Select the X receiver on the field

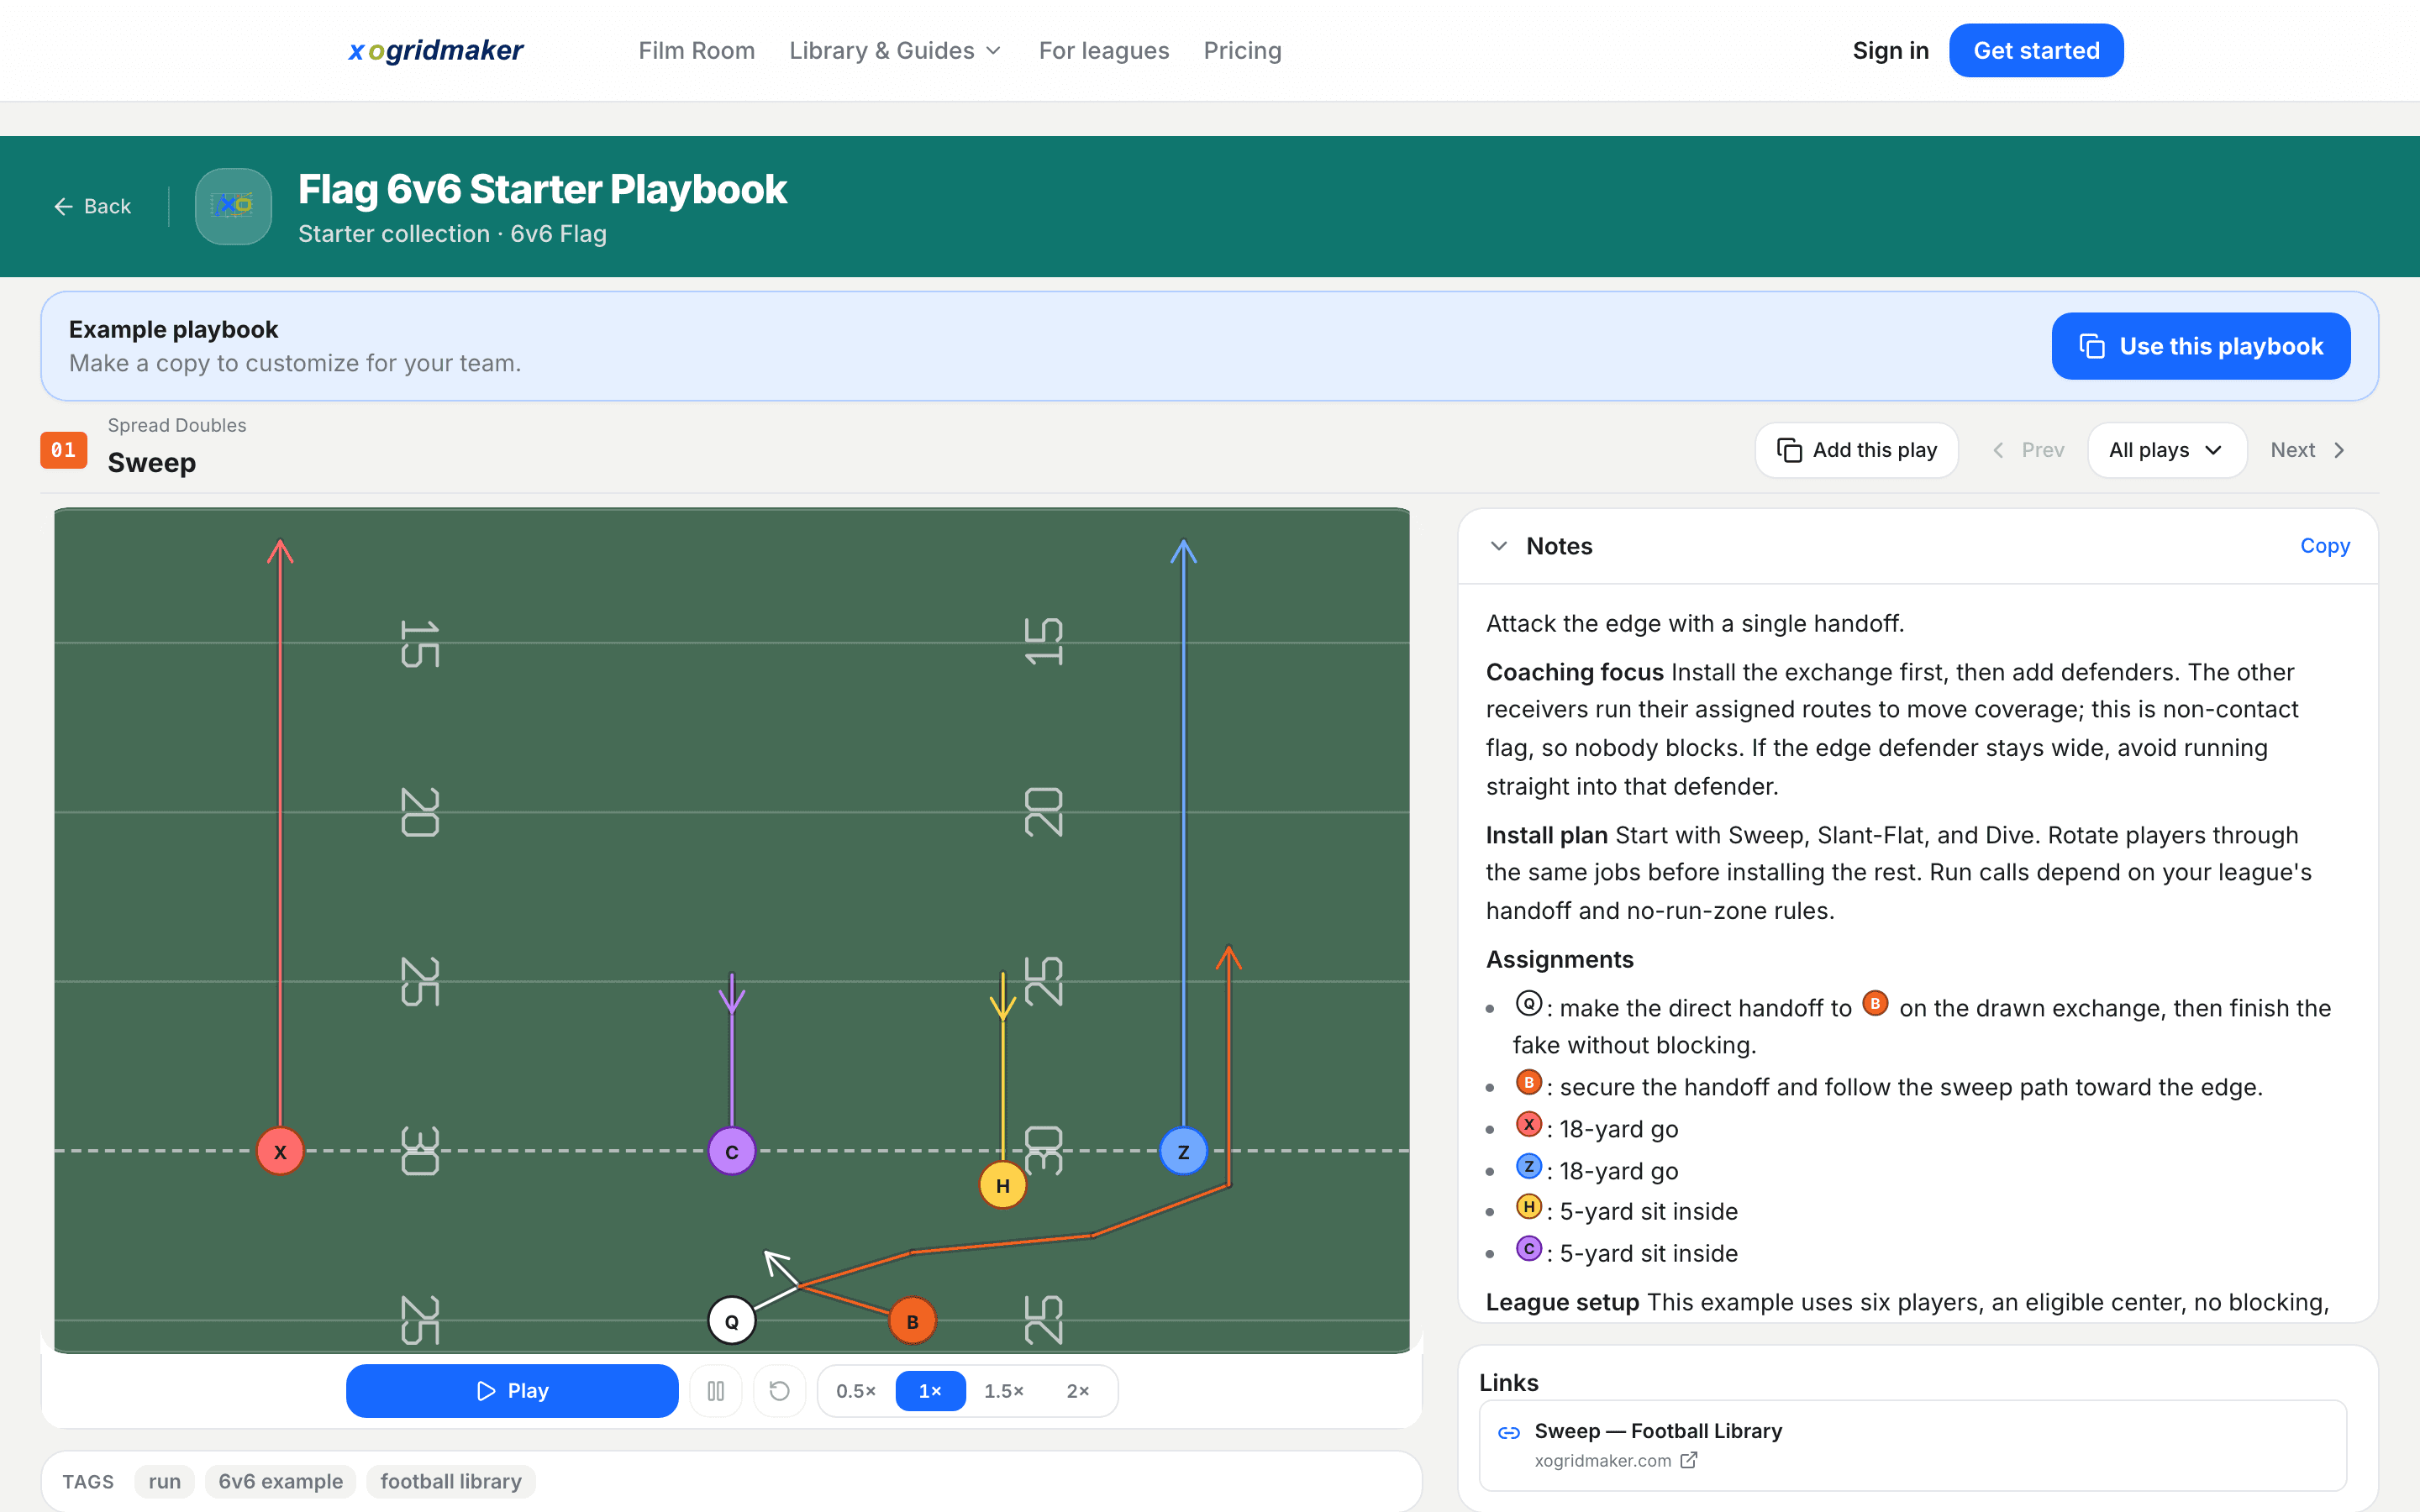point(280,1152)
